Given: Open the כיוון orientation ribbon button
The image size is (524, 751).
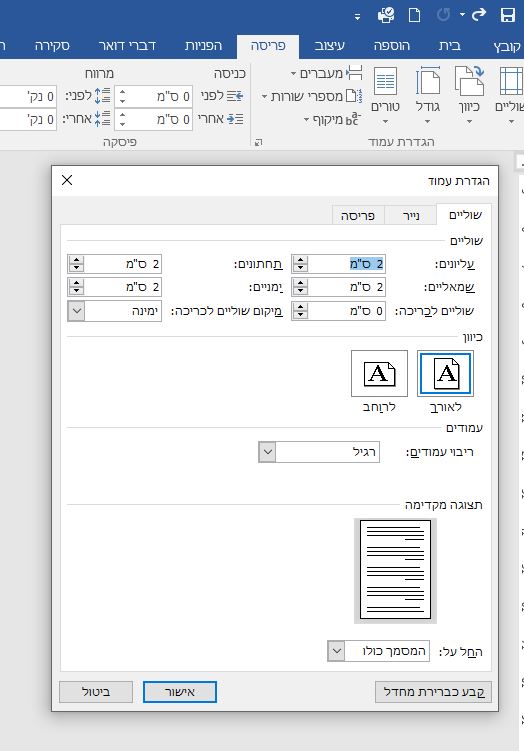Looking at the screenshot, I should [469, 96].
